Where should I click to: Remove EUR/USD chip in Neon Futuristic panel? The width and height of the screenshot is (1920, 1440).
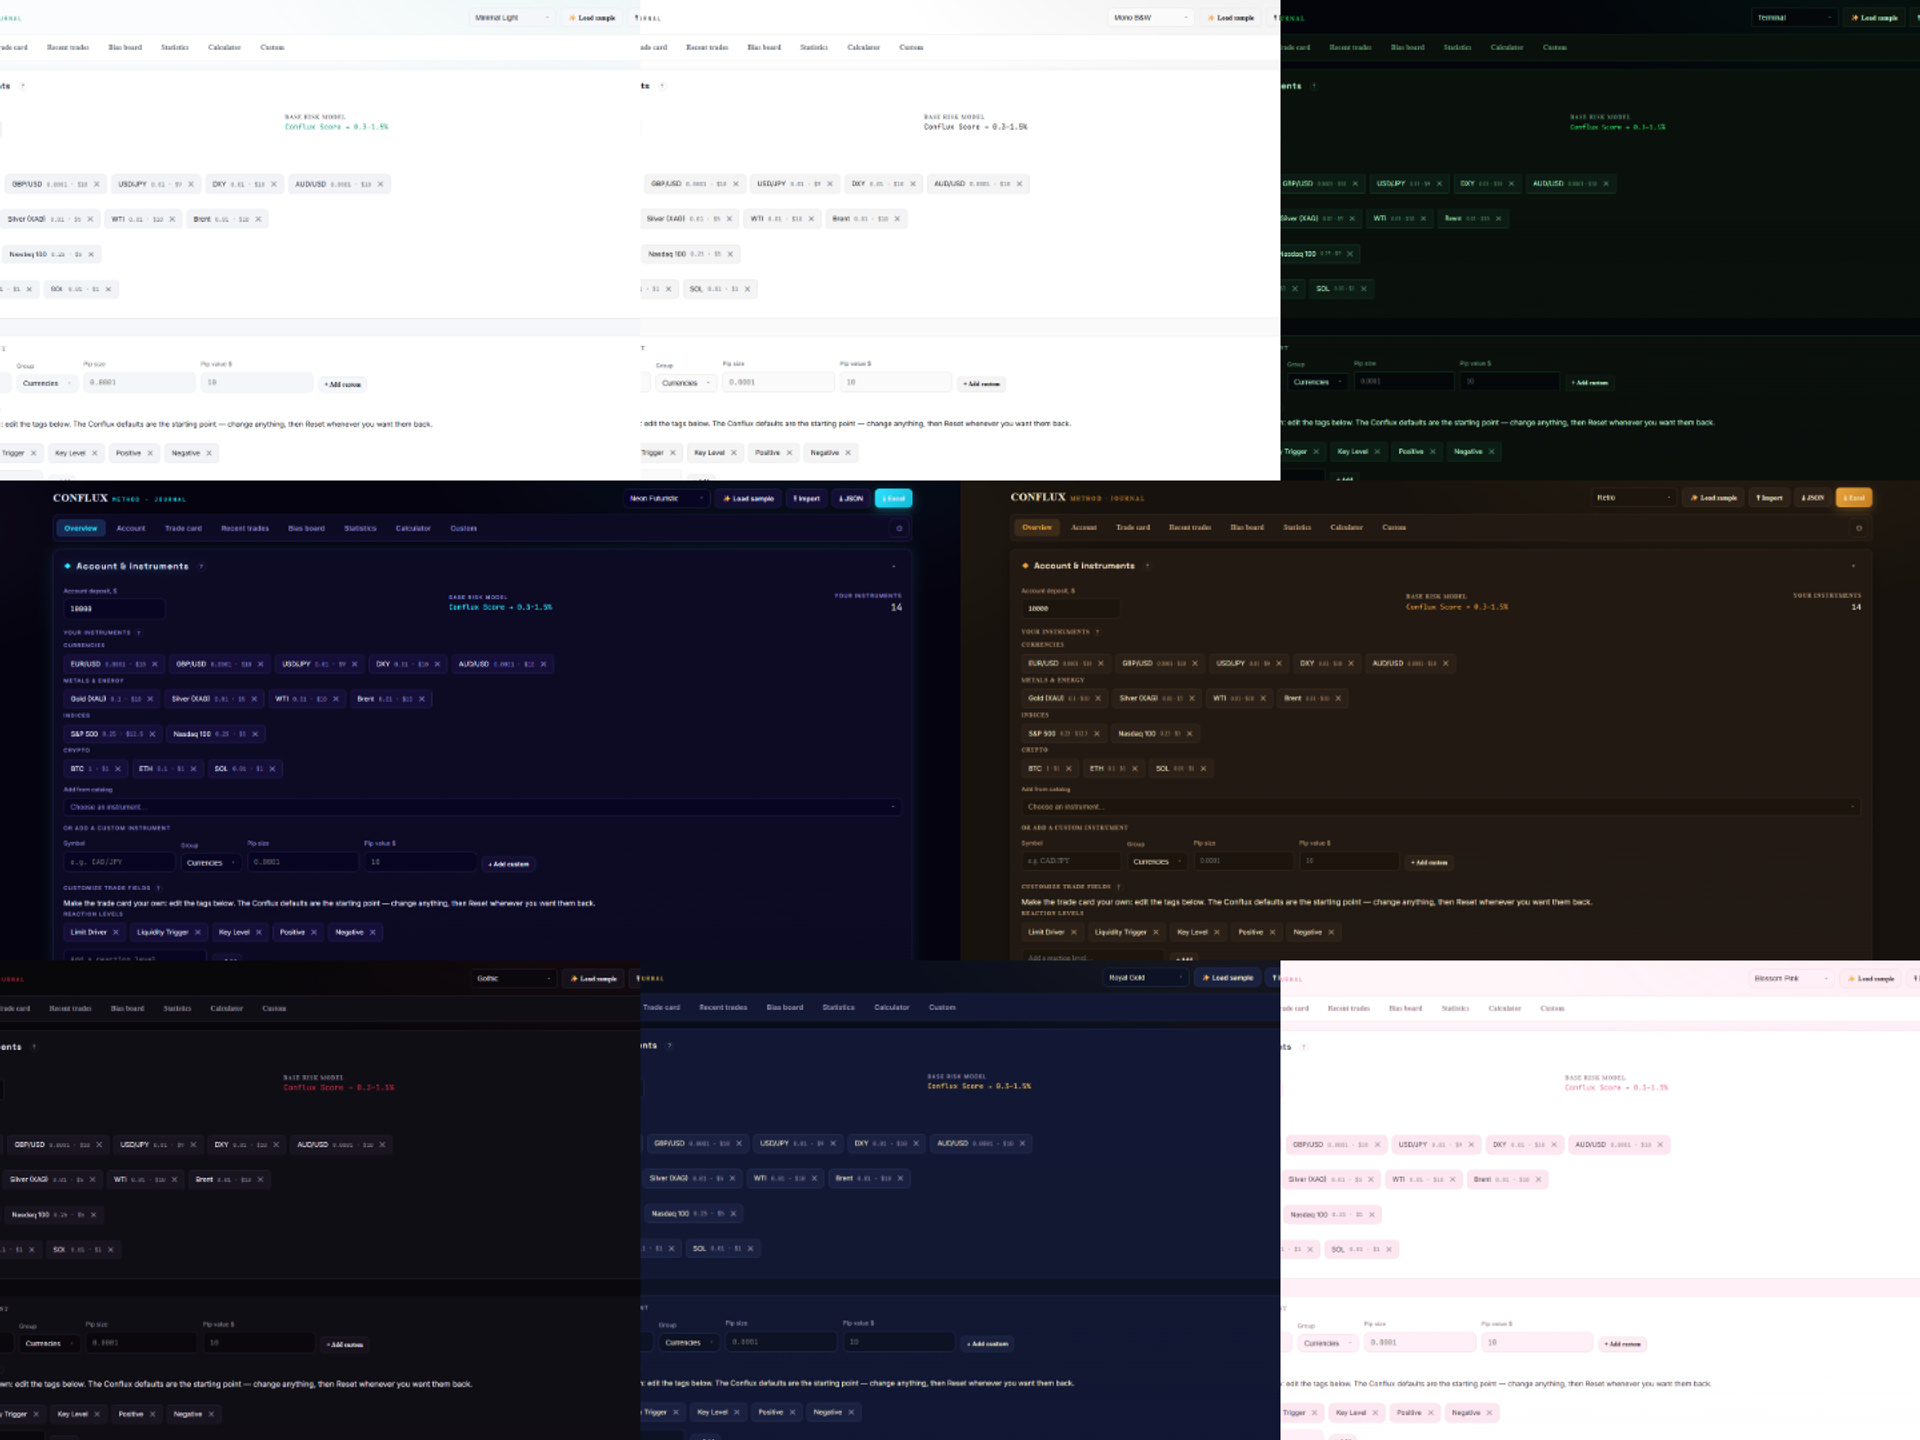point(154,664)
